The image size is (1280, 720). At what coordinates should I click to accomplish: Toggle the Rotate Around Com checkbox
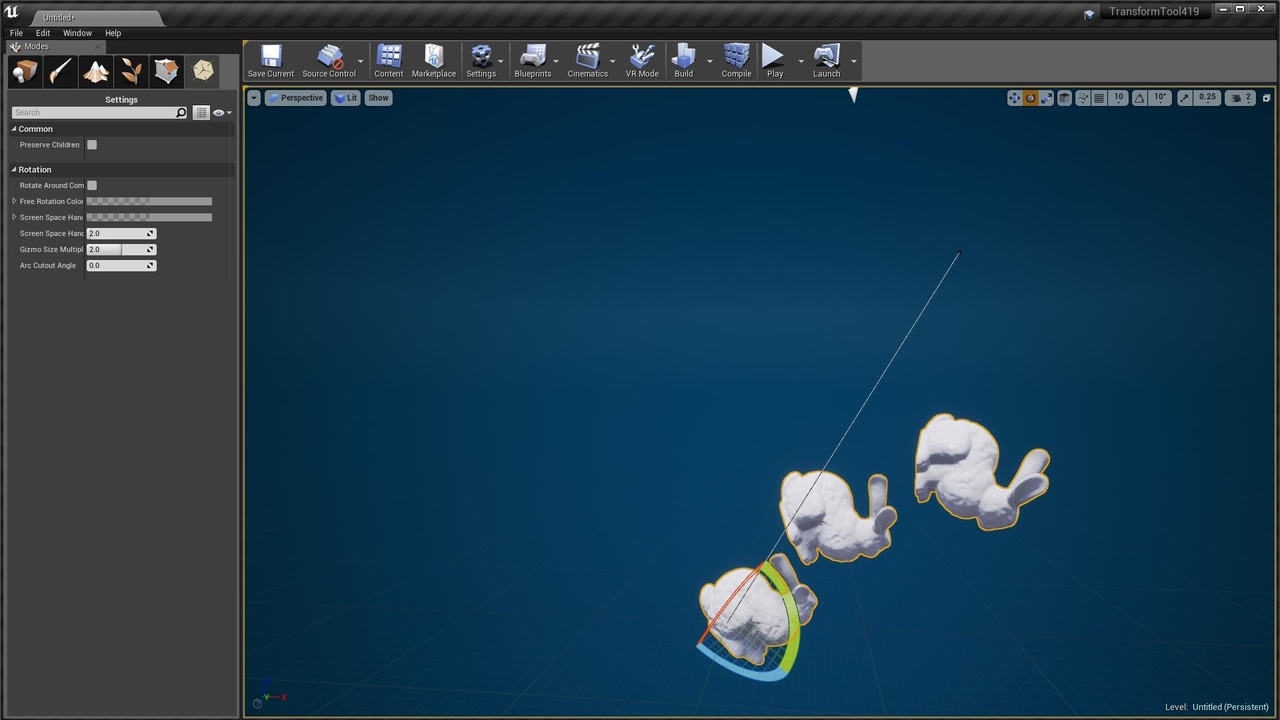point(92,185)
